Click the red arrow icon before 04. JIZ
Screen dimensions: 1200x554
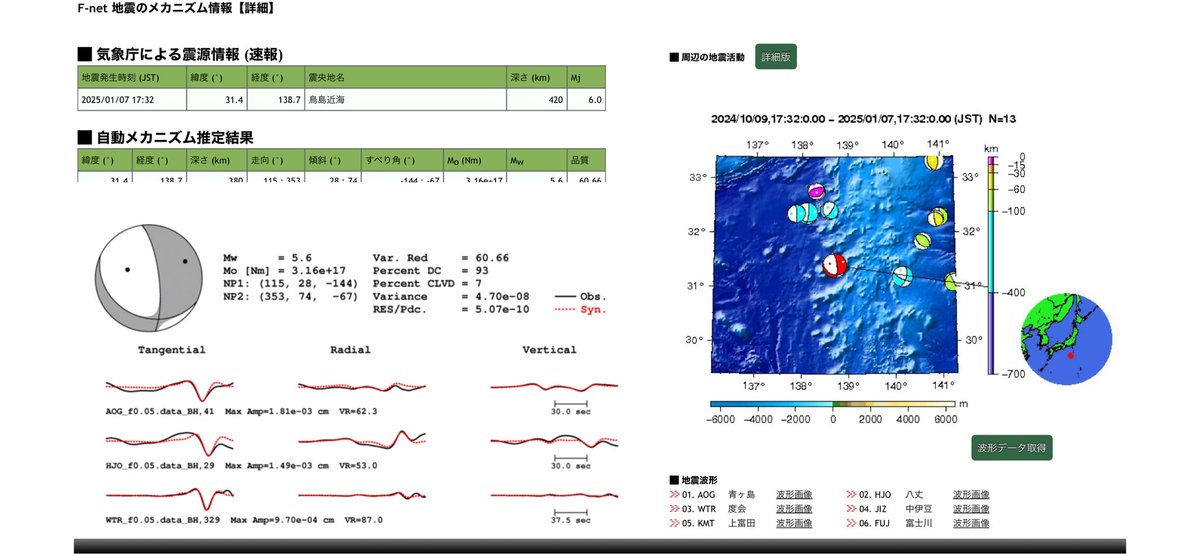coord(851,508)
